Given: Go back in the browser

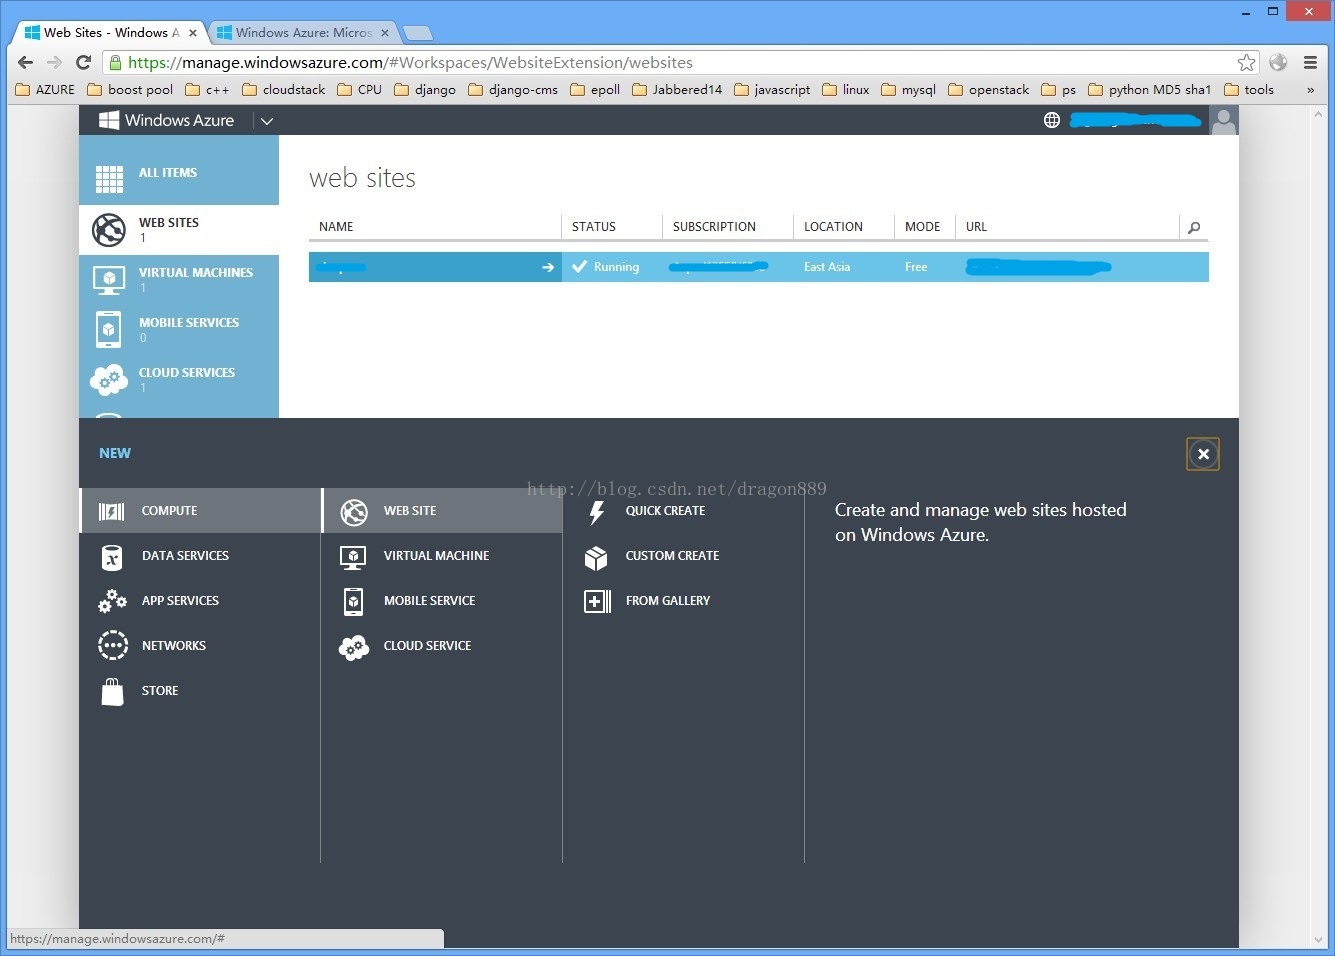Looking at the screenshot, I should (26, 62).
